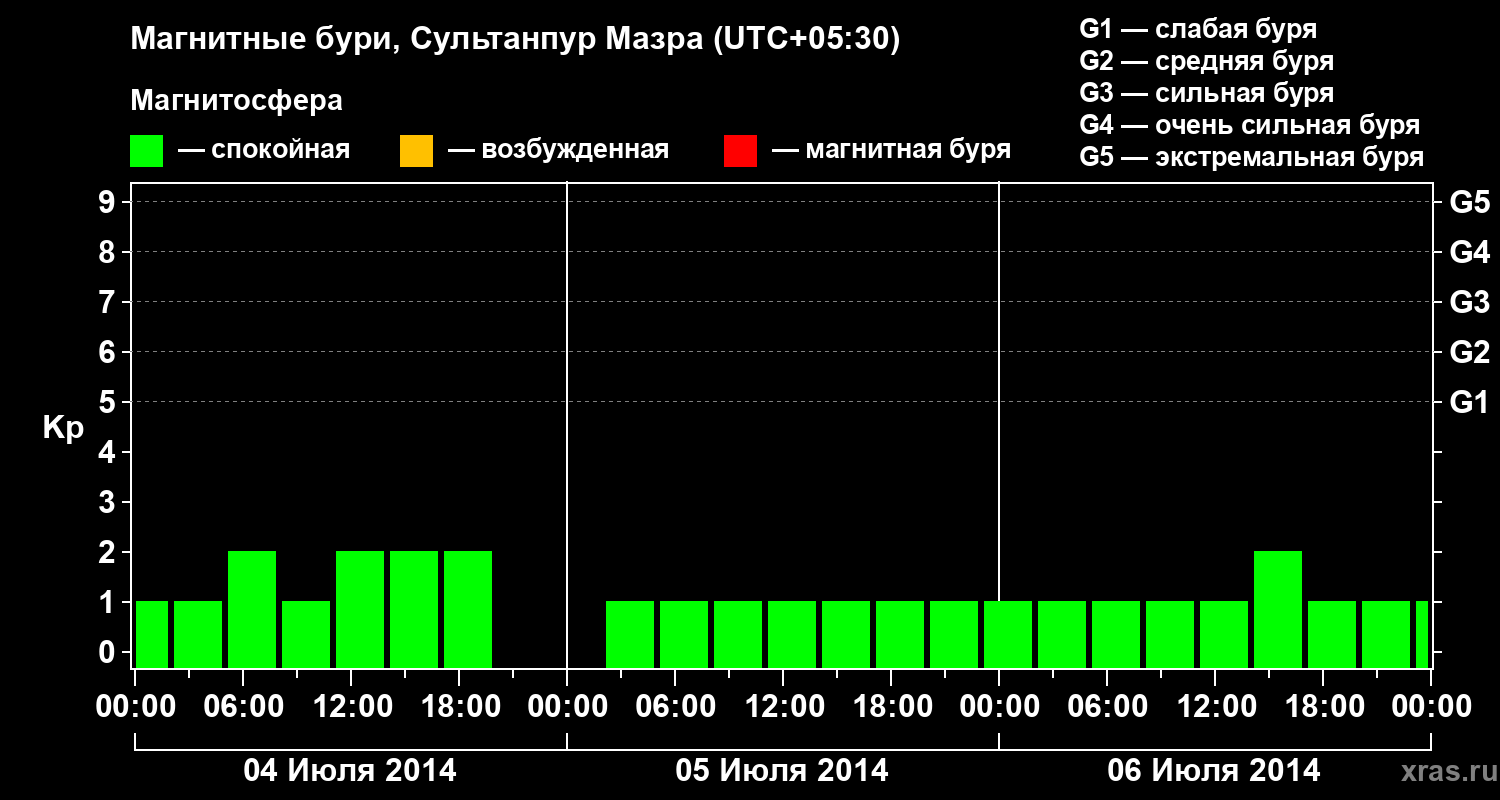Viewport: 1500px width, 800px height.
Task: Click the right-axis label 'G5'
Action: pyautogui.click(x=1469, y=203)
